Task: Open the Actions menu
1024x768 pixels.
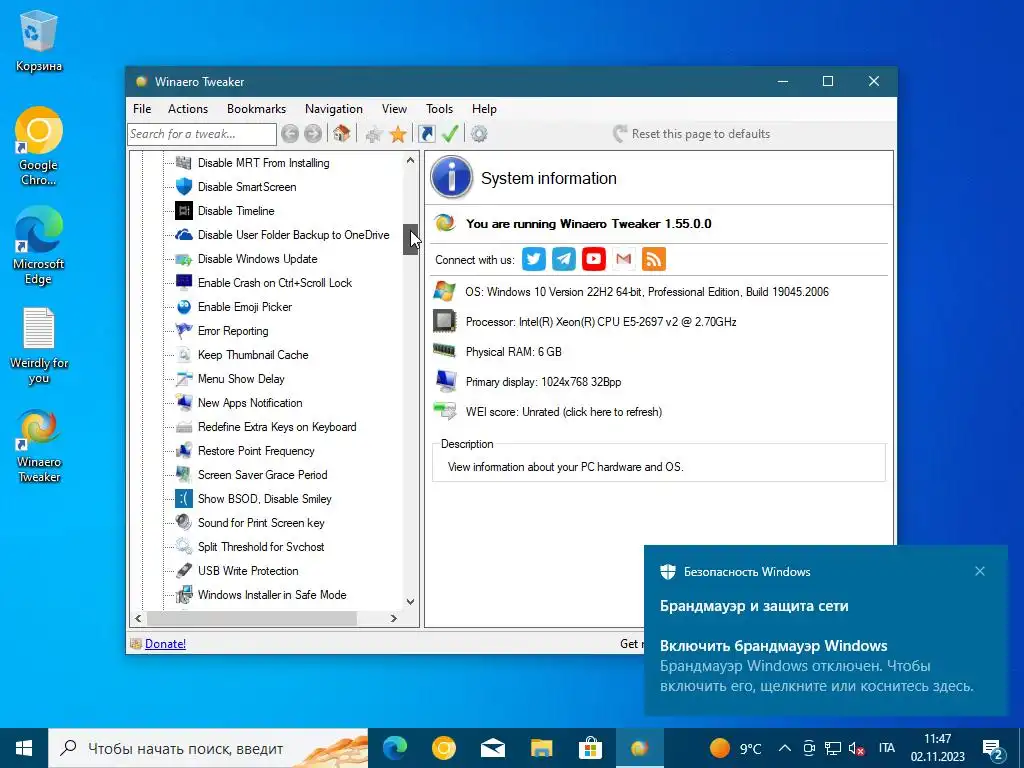Action: [x=188, y=109]
